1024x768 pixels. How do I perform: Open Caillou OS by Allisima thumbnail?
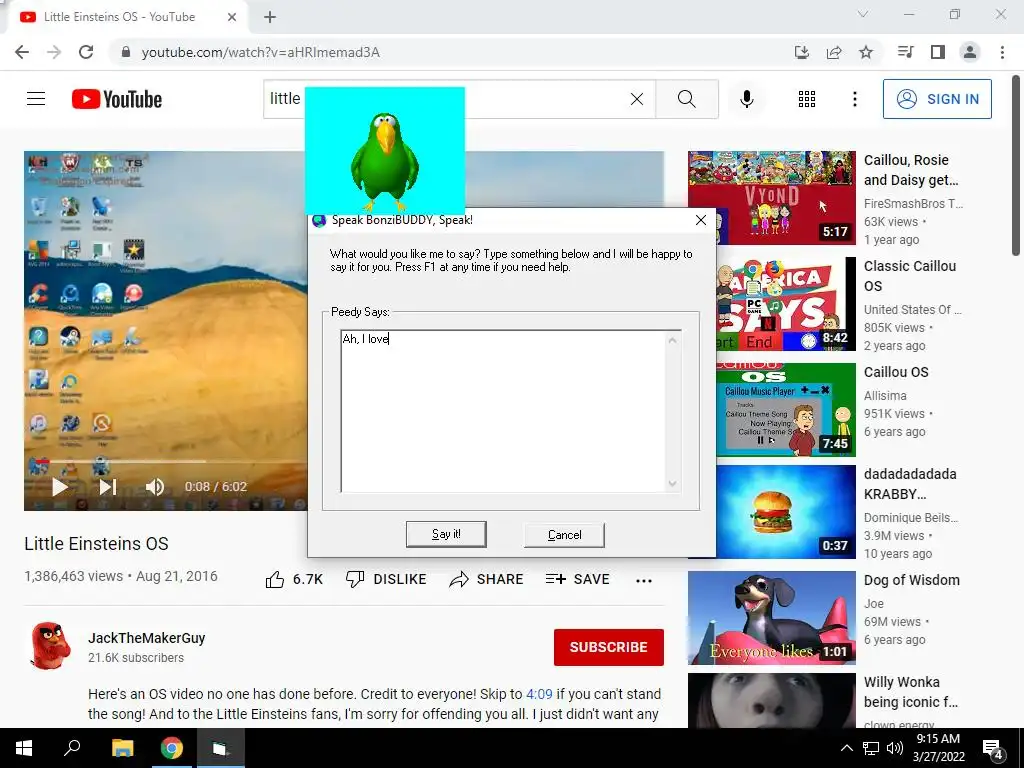(786, 409)
